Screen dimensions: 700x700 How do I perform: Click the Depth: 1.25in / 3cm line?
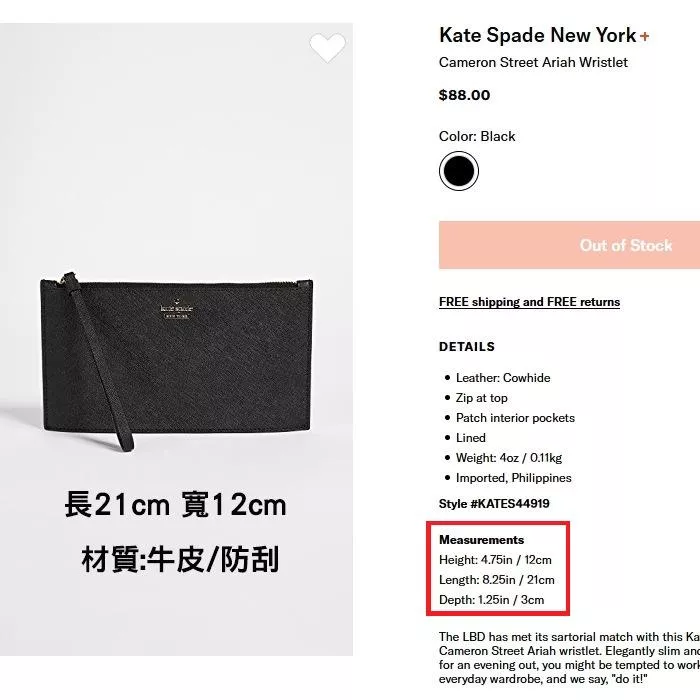[x=492, y=600]
